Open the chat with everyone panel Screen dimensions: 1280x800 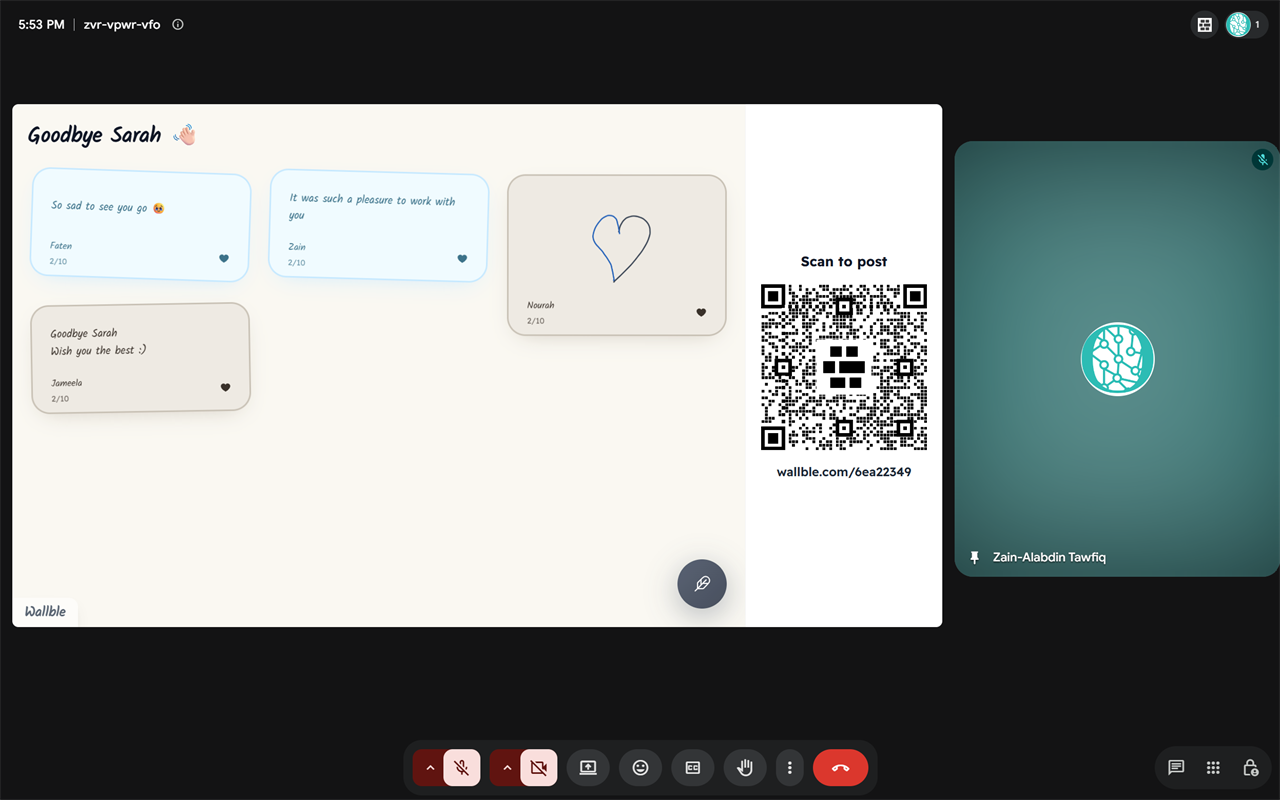(1176, 768)
